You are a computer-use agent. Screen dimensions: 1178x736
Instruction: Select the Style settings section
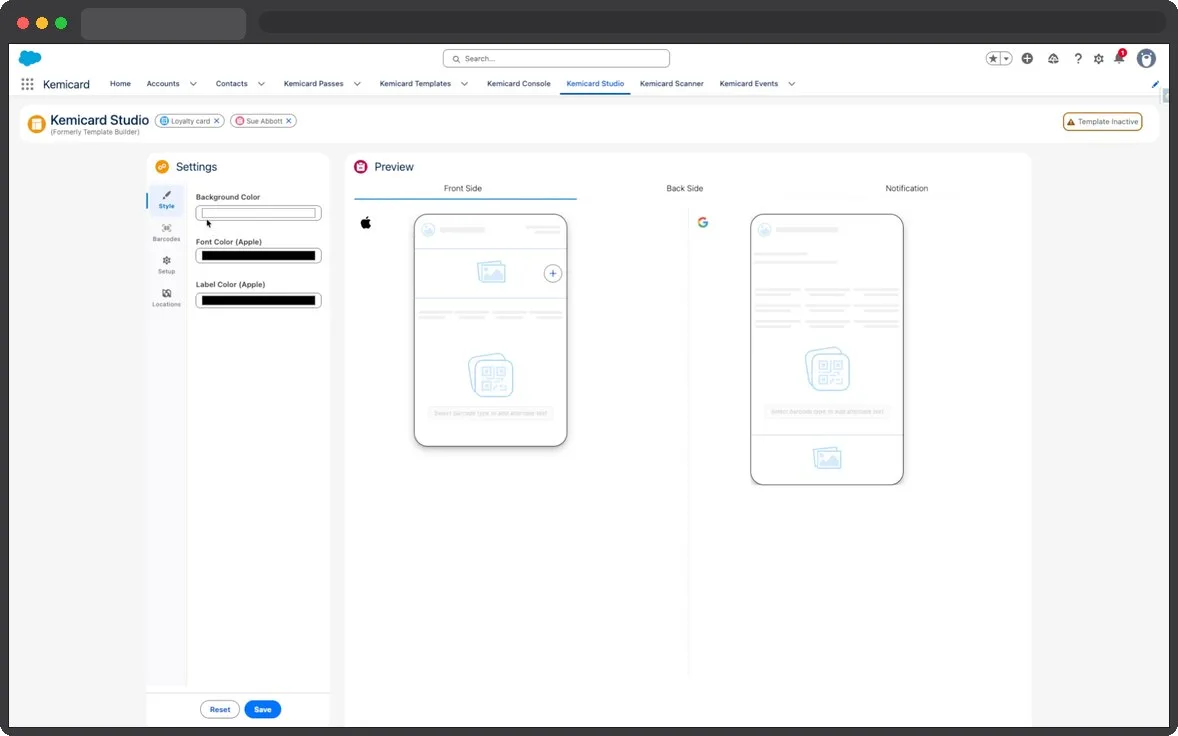coord(166,200)
